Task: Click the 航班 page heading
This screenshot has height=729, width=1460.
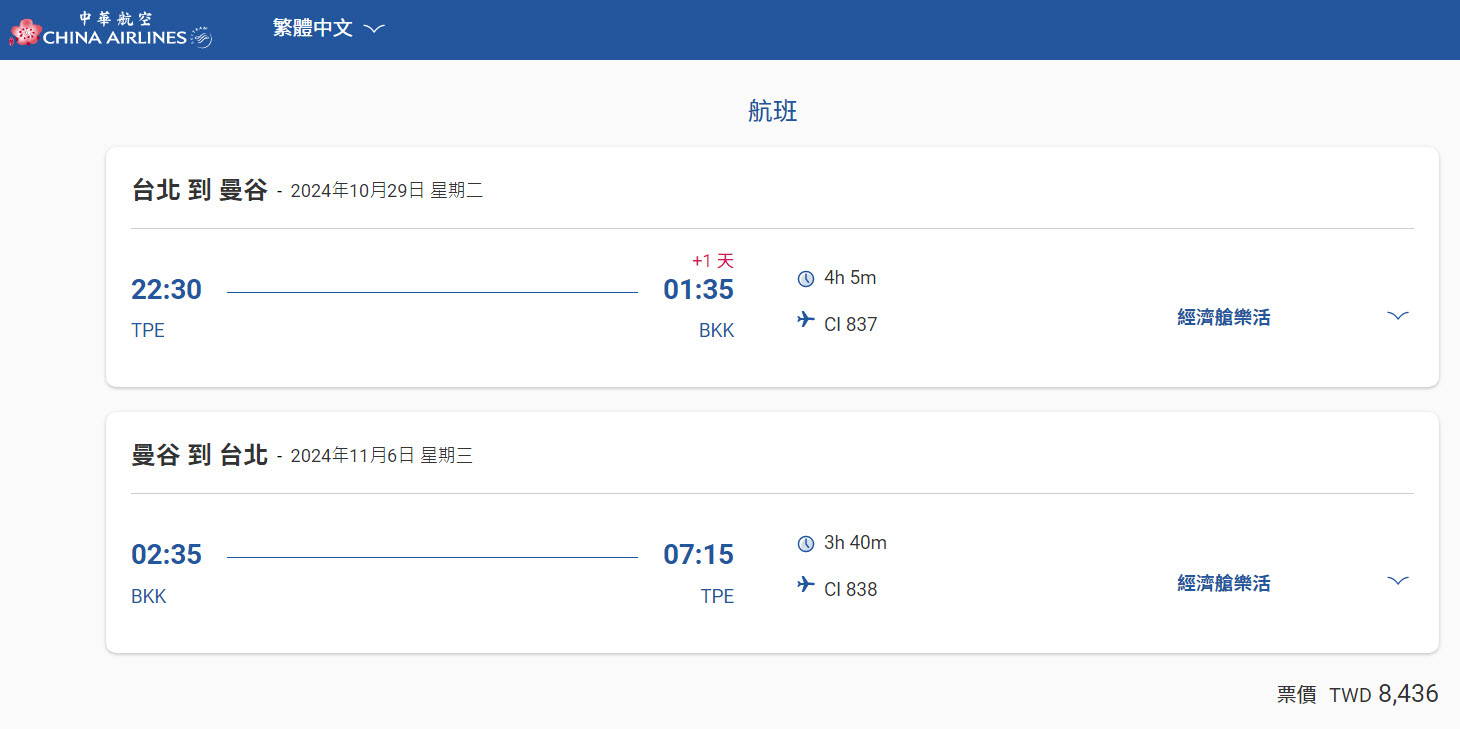Action: click(x=773, y=111)
